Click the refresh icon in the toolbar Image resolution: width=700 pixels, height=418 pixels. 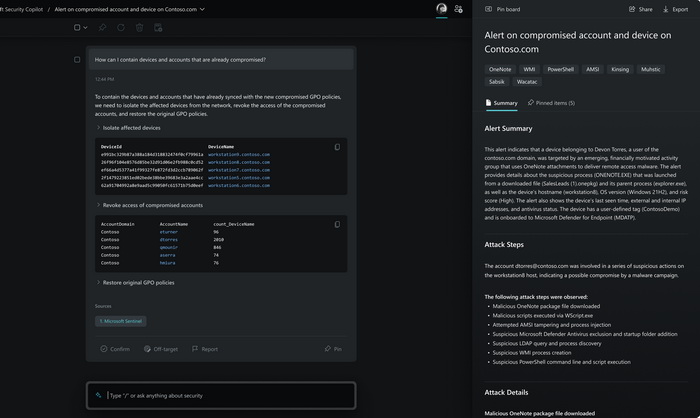point(122,27)
